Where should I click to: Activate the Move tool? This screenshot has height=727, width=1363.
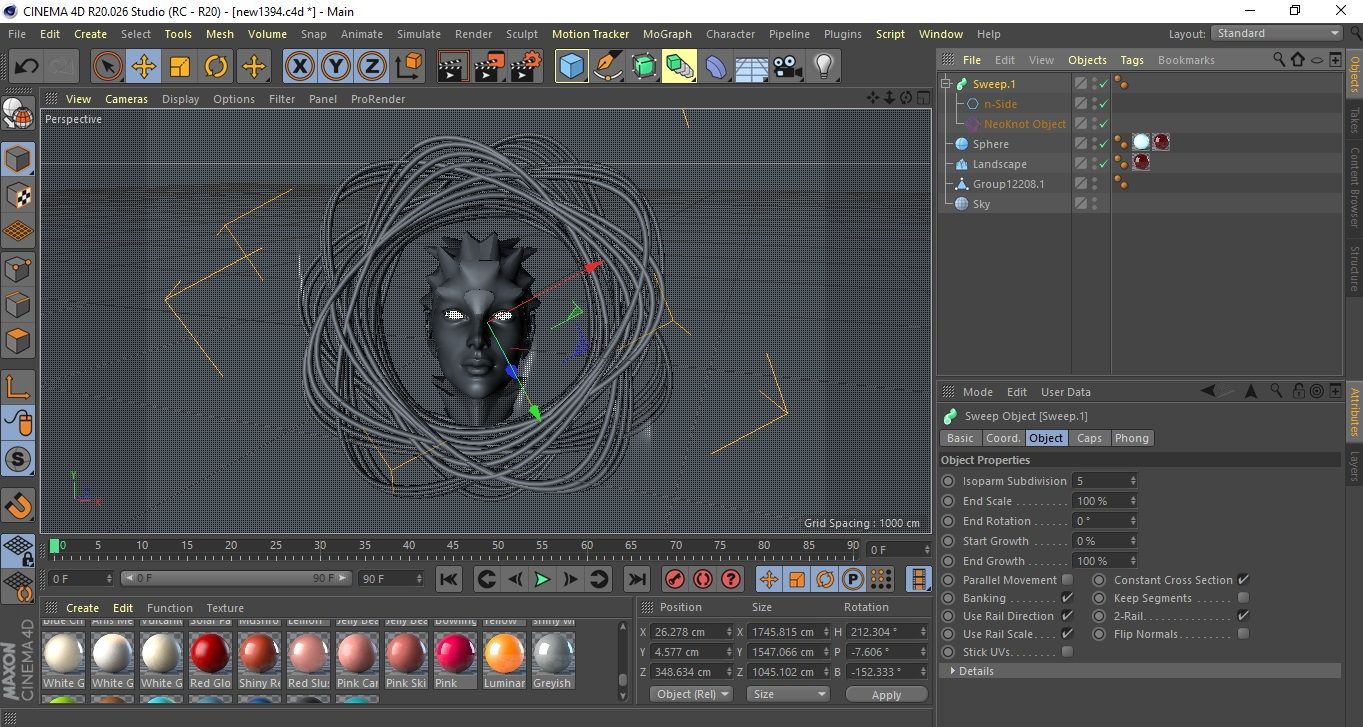coord(144,67)
